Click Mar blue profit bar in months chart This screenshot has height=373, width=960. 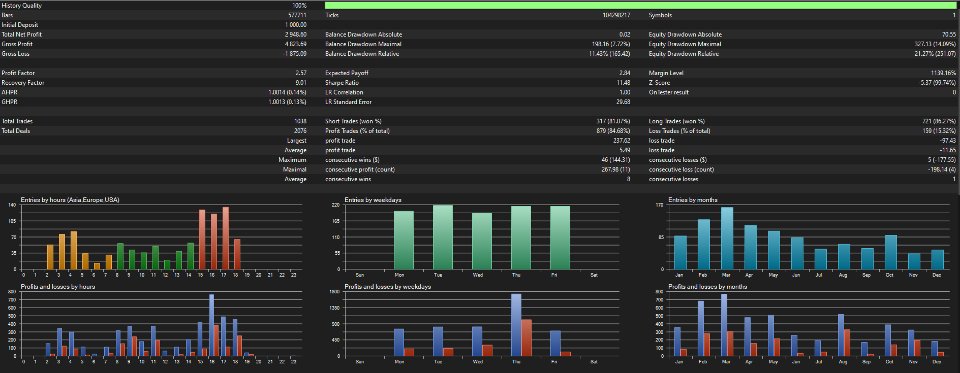coord(724,325)
